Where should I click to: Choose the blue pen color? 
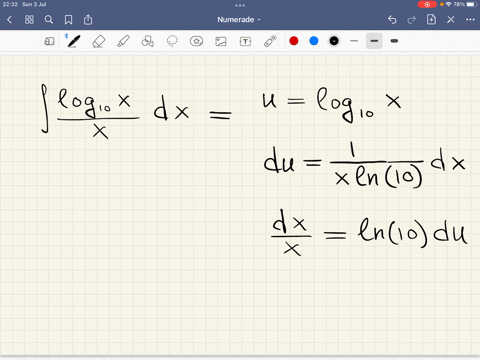pos(314,41)
